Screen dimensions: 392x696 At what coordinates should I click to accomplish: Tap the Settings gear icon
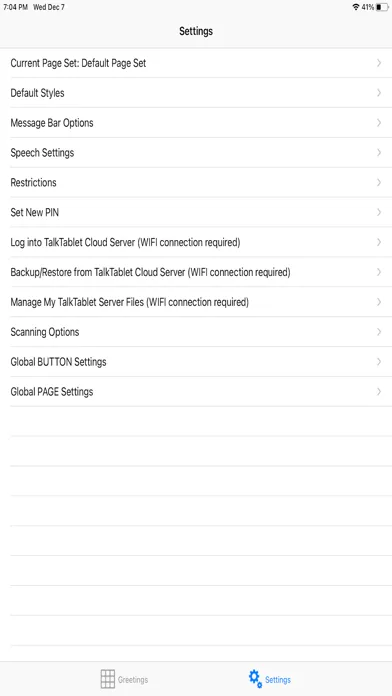coord(255,679)
